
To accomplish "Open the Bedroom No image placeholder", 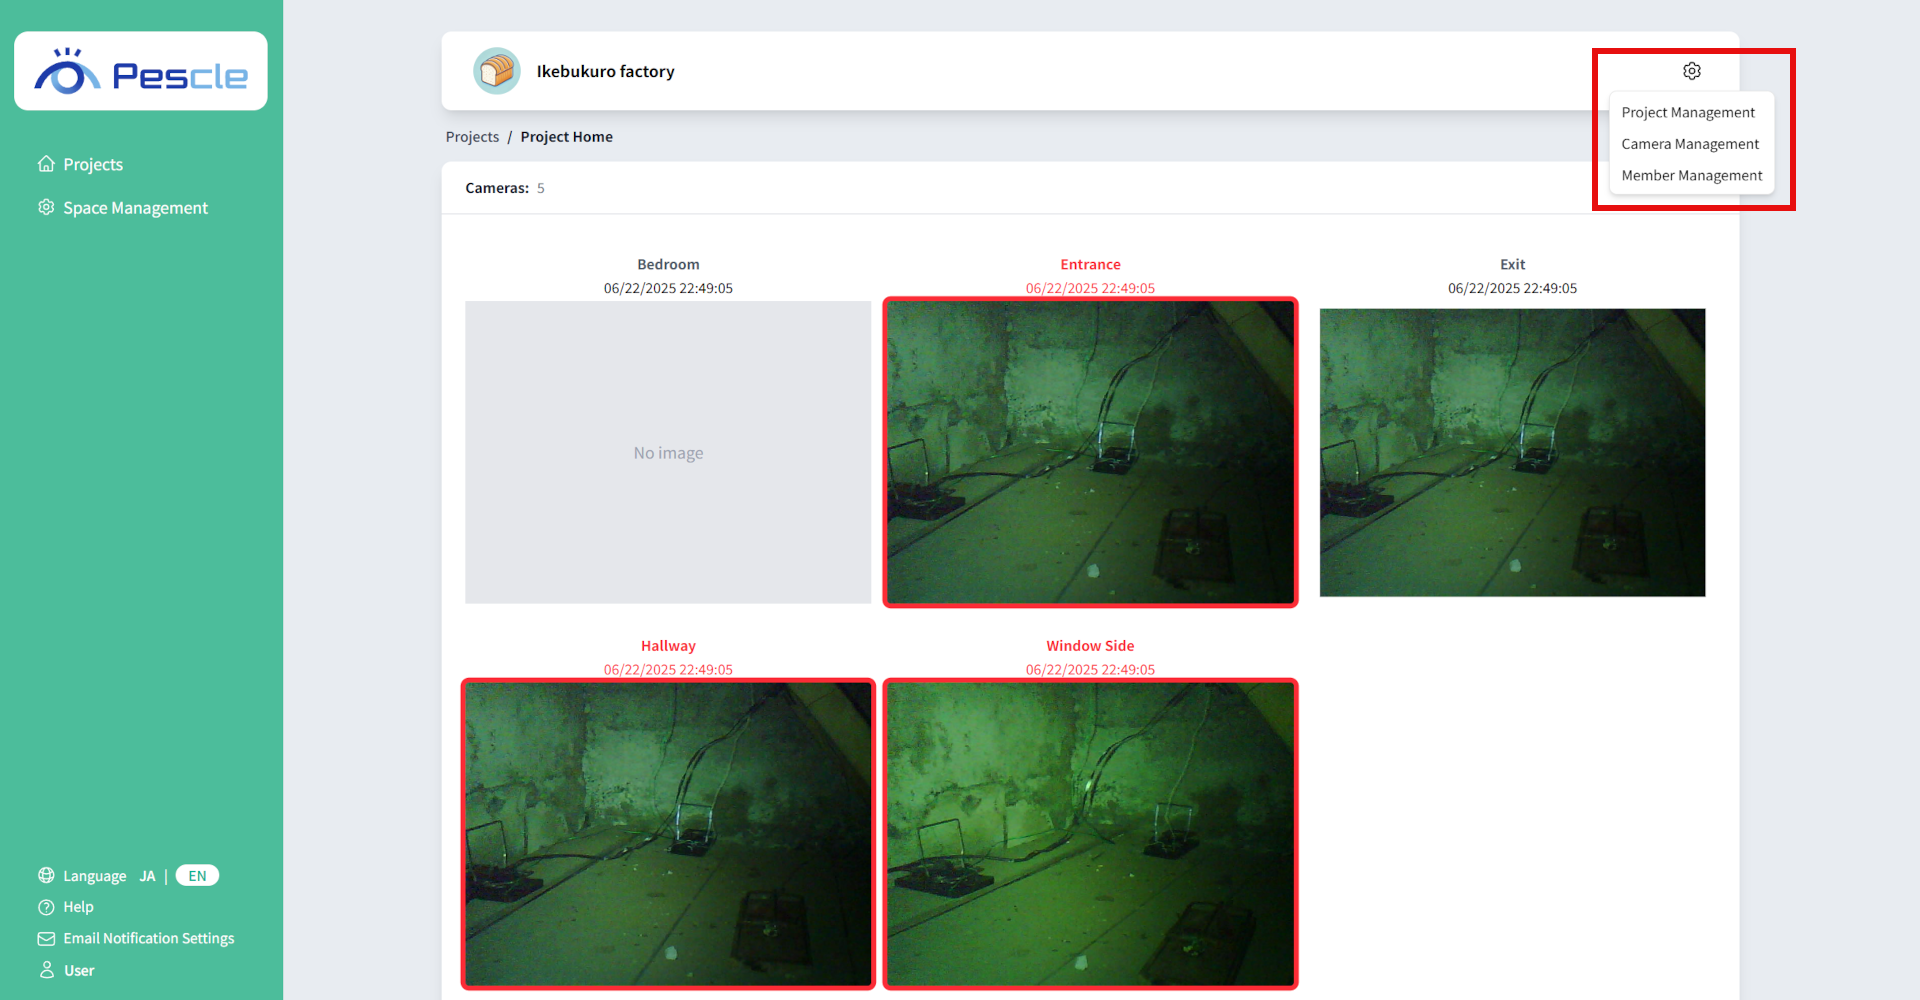I will tap(668, 452).
